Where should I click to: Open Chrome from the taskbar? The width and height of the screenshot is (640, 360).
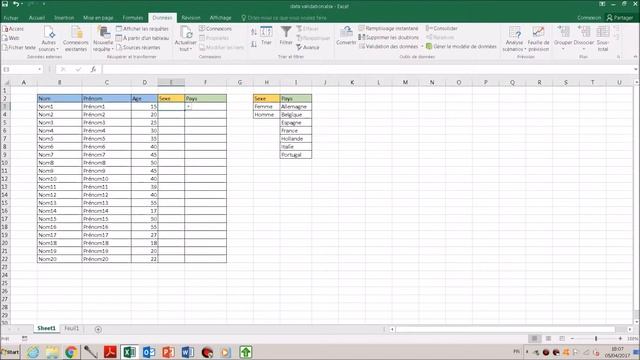click(x=71, y=352)
